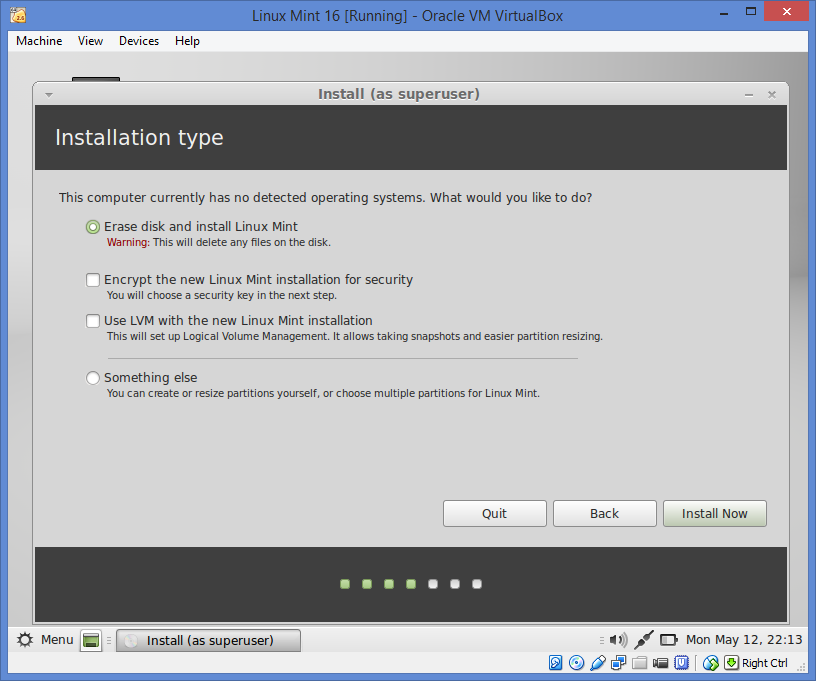The height and width of the screenshot is (681, 816).
Task: Click the last white progress step dot
Action: [477, 584]
